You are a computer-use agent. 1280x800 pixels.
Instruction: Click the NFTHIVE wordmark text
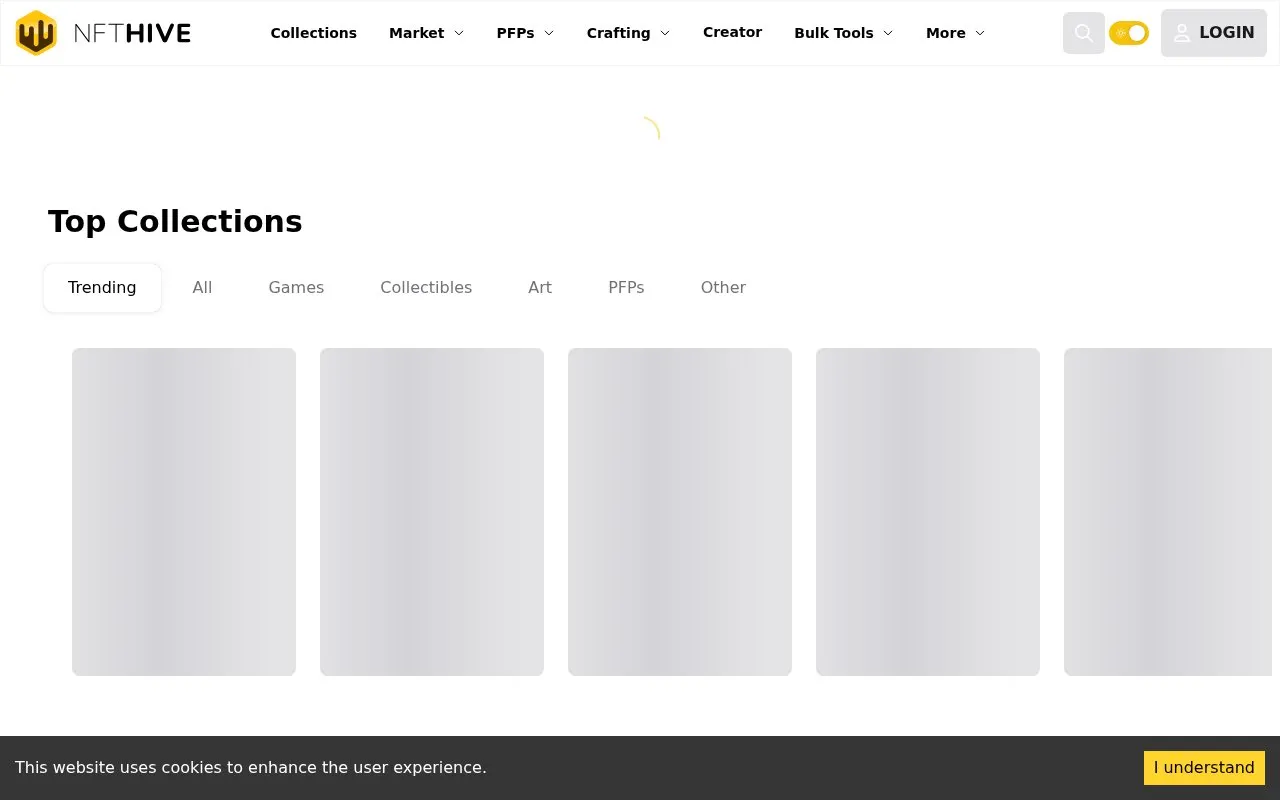132,33
